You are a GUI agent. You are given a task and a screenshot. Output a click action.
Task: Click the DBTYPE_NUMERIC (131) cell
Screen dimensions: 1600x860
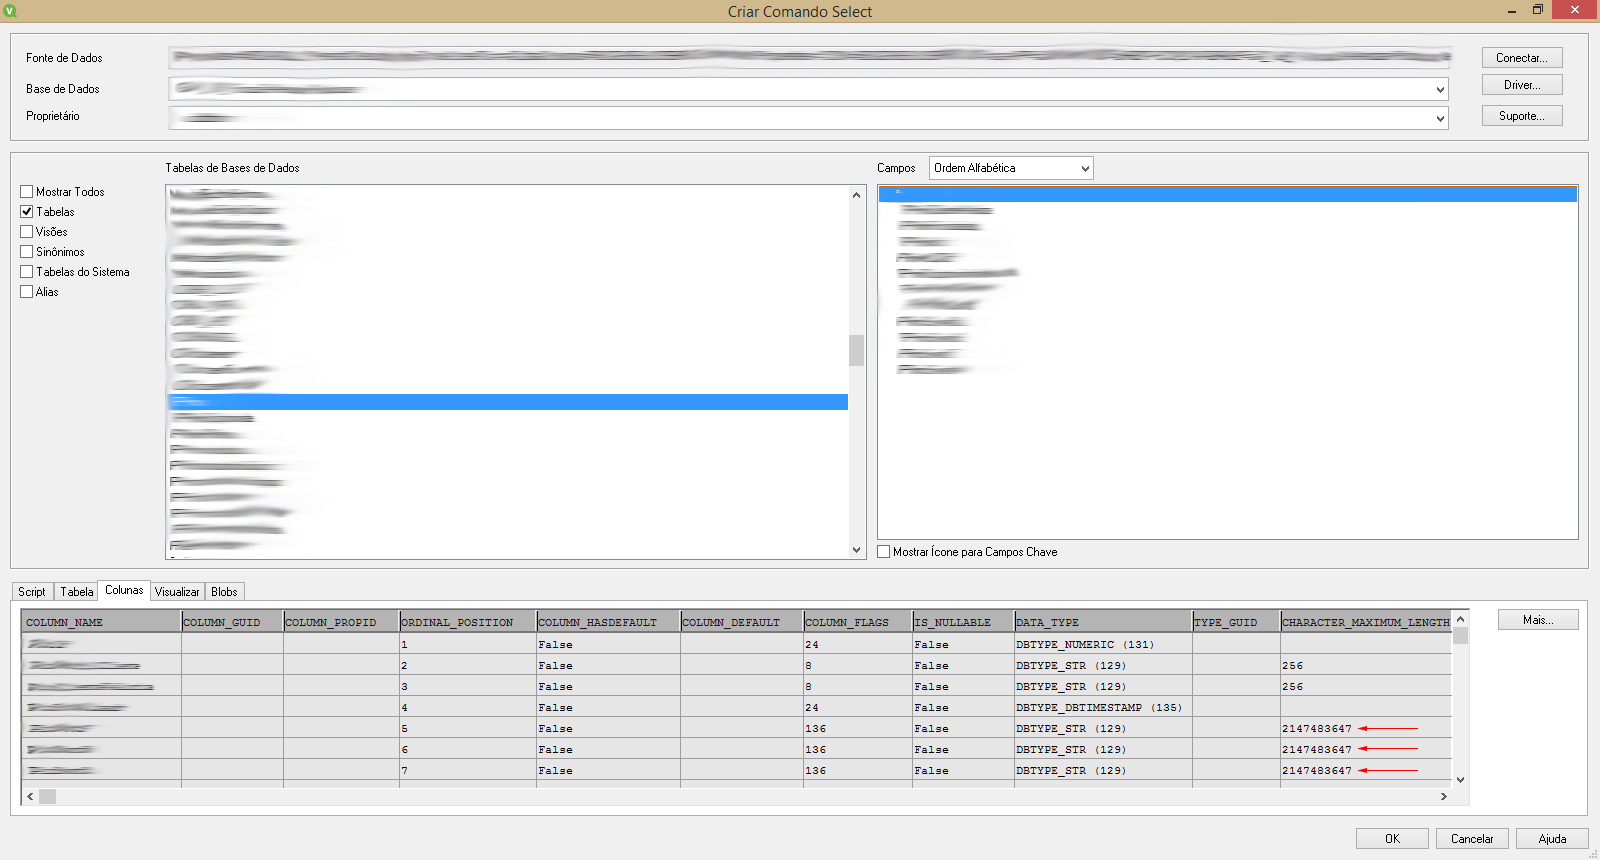pos(1103,644)
